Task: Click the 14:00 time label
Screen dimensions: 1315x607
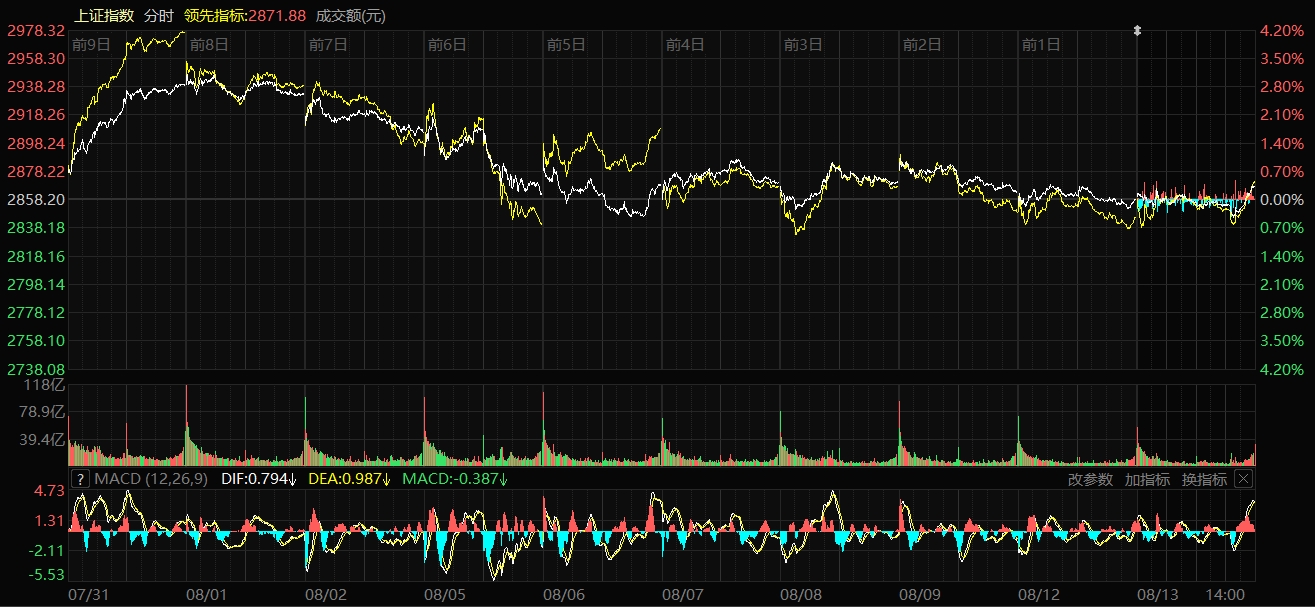Action: point(1226,594)
